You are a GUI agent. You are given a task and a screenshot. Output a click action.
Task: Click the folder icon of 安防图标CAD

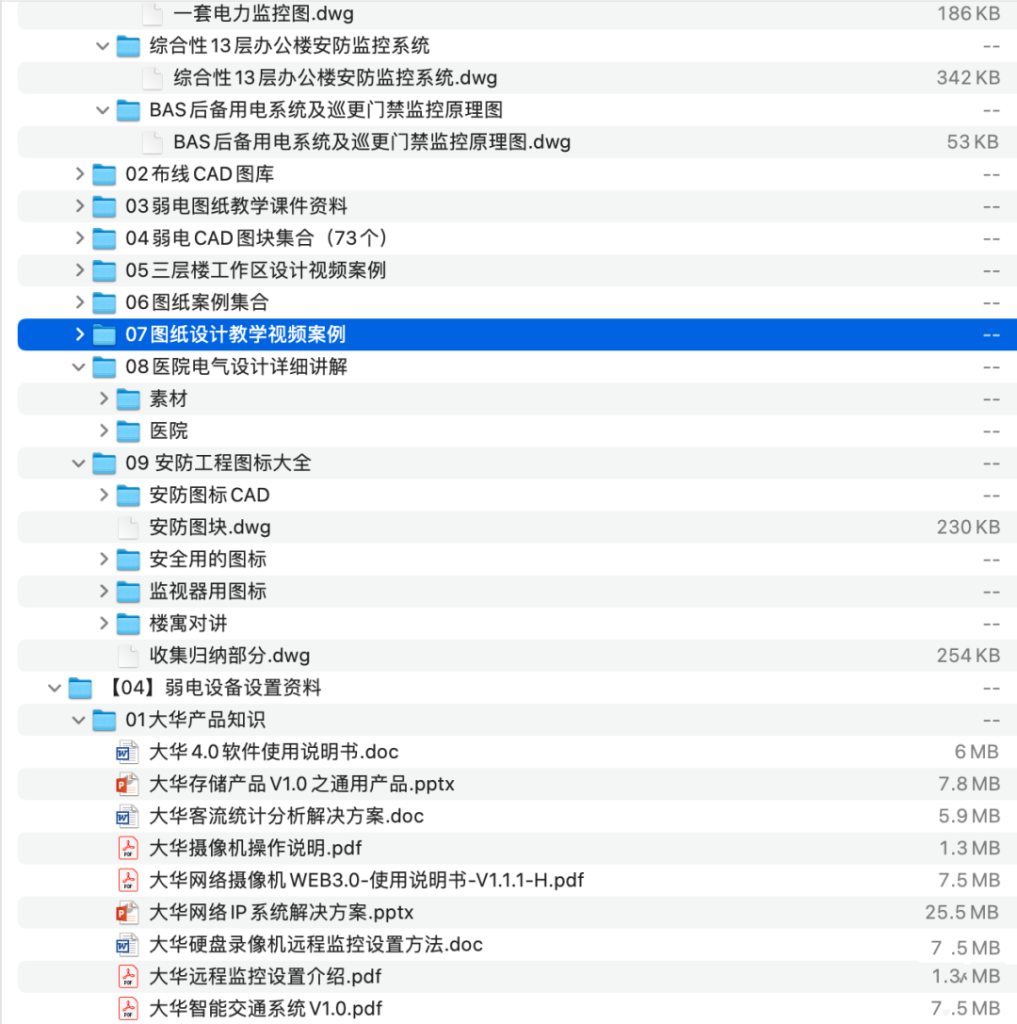tap(127, 495)
